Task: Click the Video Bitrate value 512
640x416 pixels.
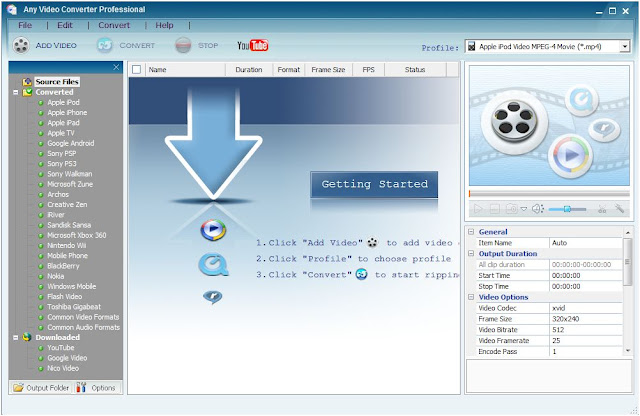Action: pos(586,330)
